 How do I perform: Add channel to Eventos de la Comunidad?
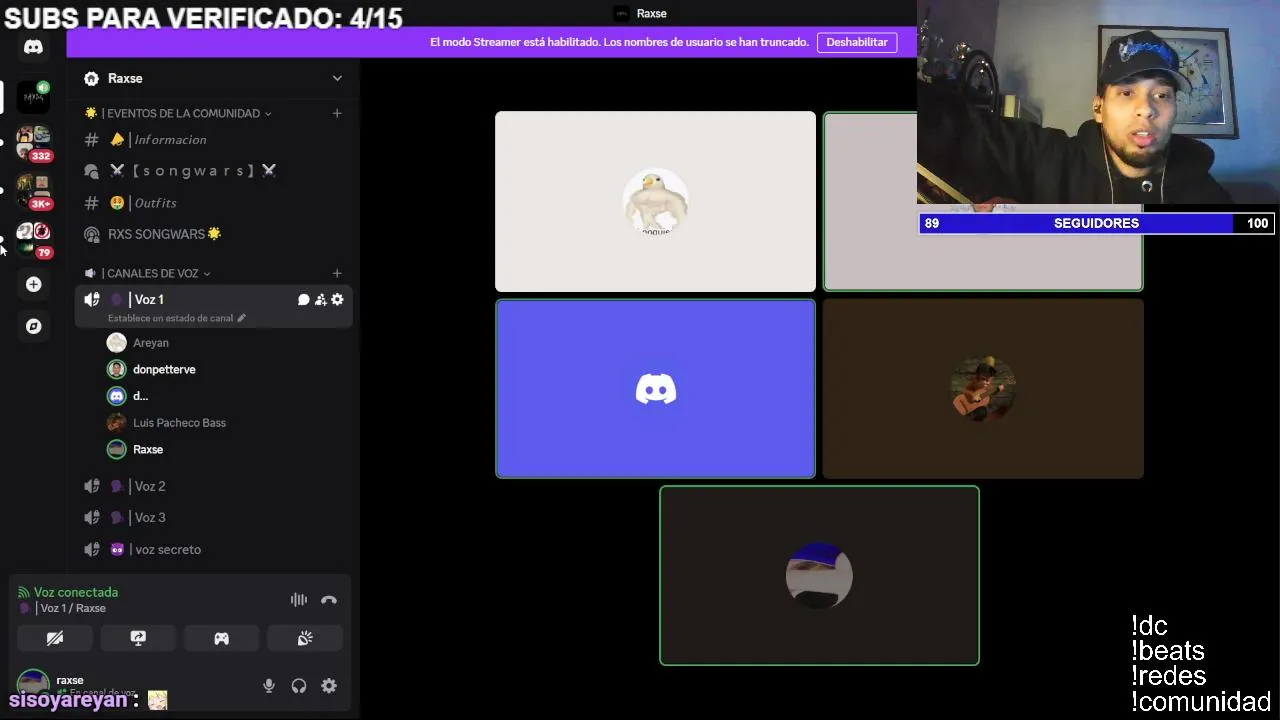point(337,113)
